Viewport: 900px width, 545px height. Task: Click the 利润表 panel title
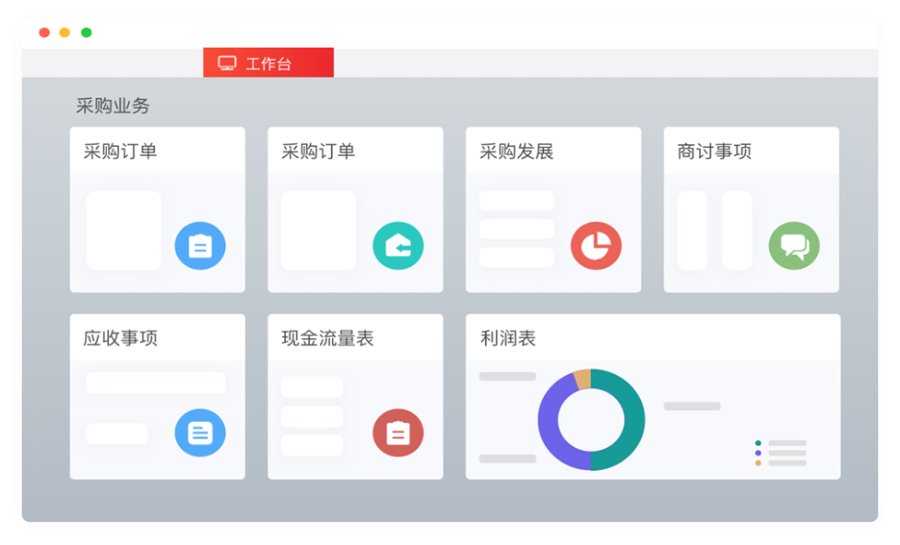tap(508, 339)
